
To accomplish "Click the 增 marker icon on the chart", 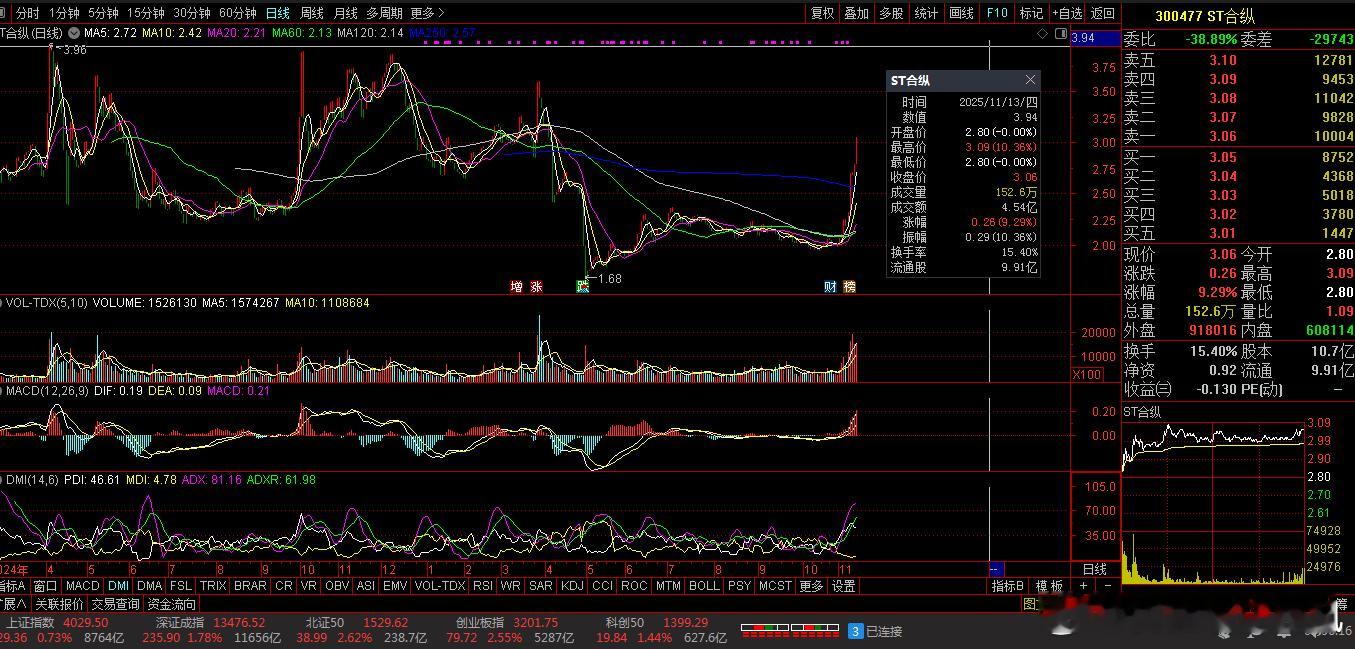I will (516, 287).
